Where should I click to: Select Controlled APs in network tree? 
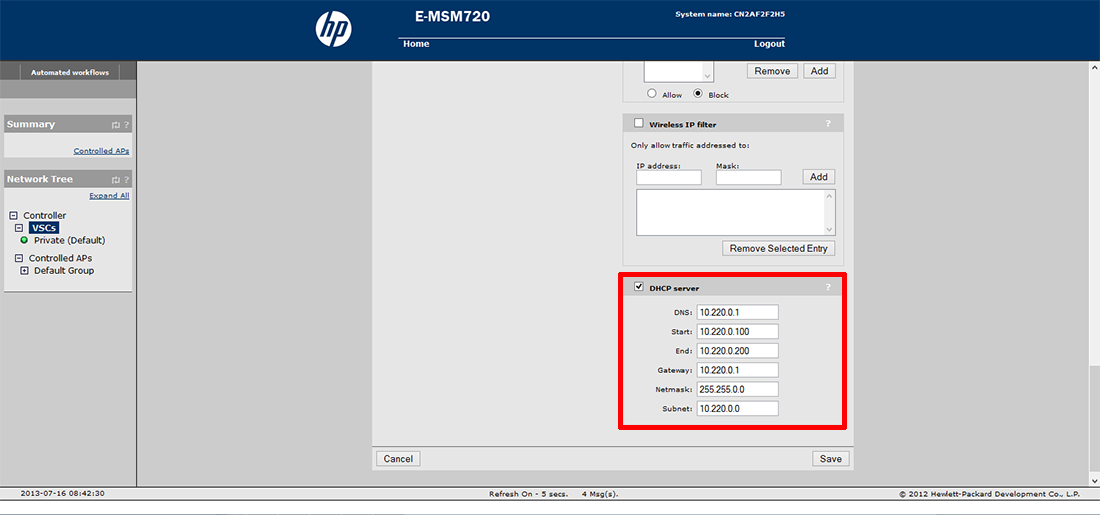click(x=60, y=258)
